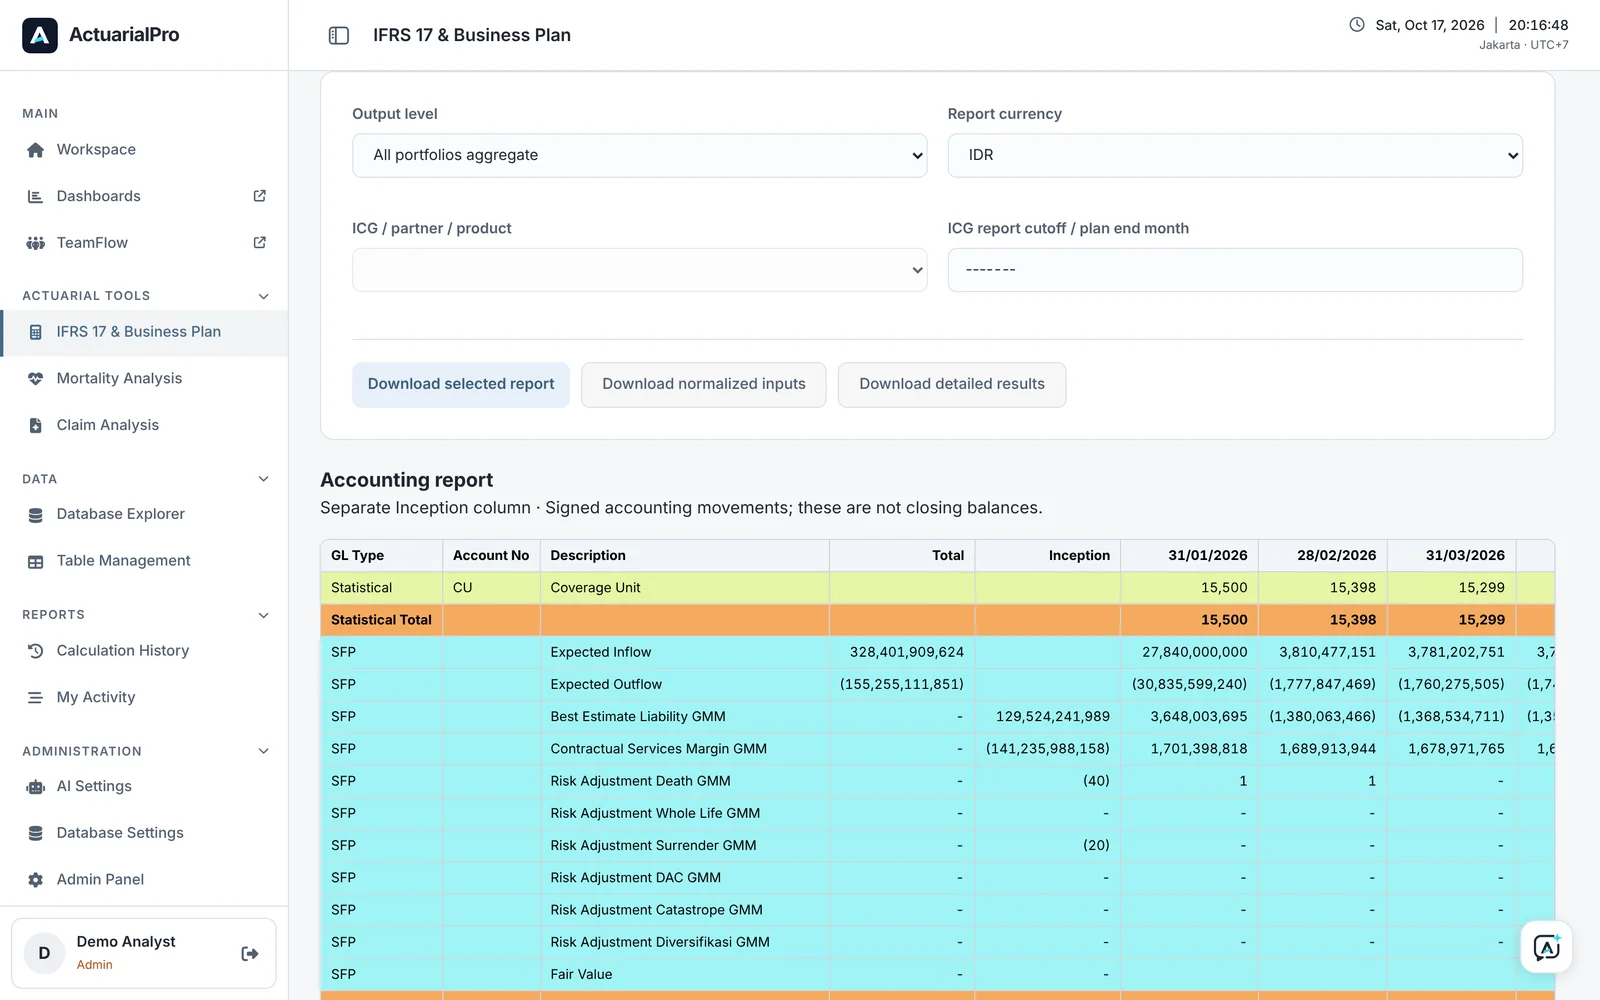The width and height of the screenshot is (1600, 1000).
Task: Click Download selected report button
Action: click(x=461, y=385)
